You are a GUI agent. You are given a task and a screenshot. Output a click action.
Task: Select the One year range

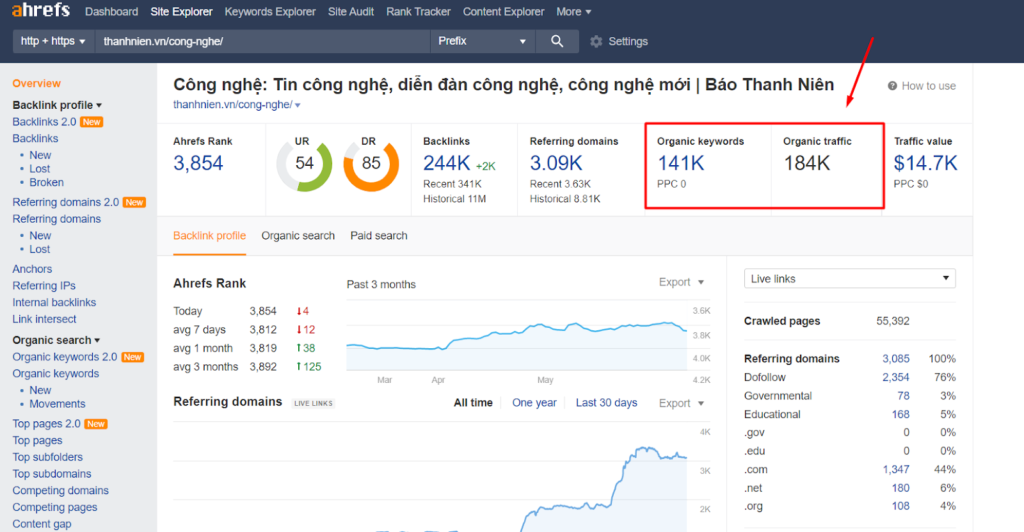point(534,403)
